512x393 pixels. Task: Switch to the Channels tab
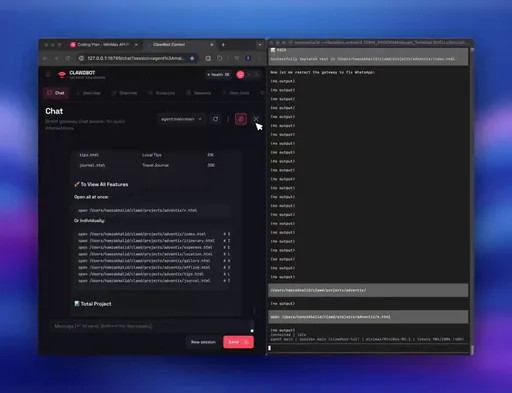(x=124, y=93)
